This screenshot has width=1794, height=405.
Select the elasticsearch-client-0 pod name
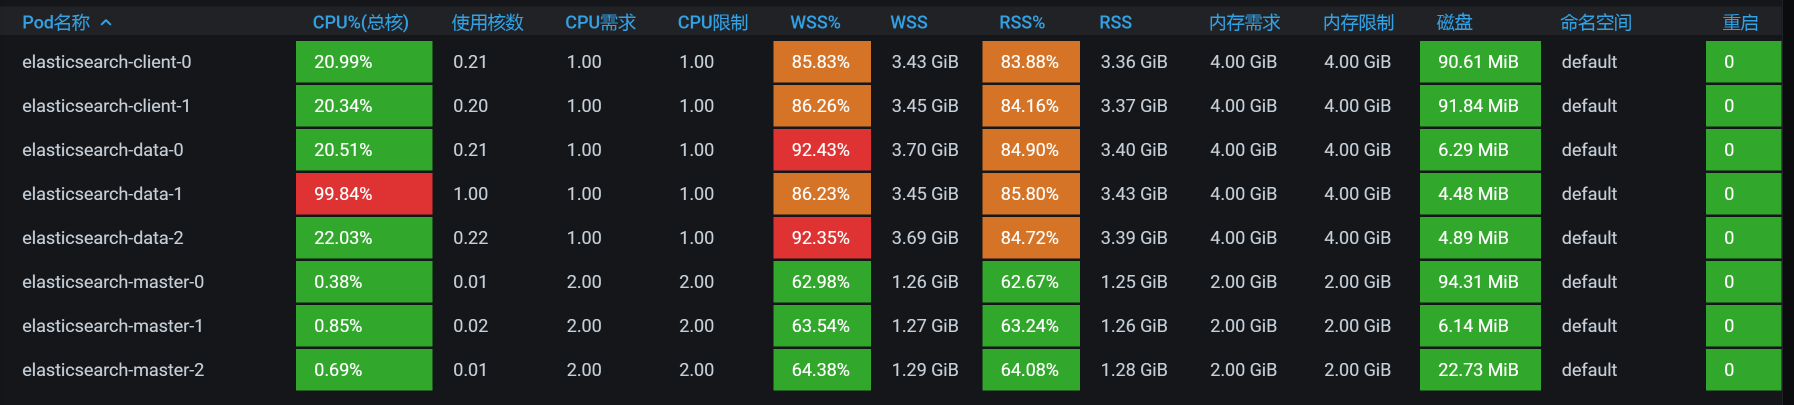107,62
